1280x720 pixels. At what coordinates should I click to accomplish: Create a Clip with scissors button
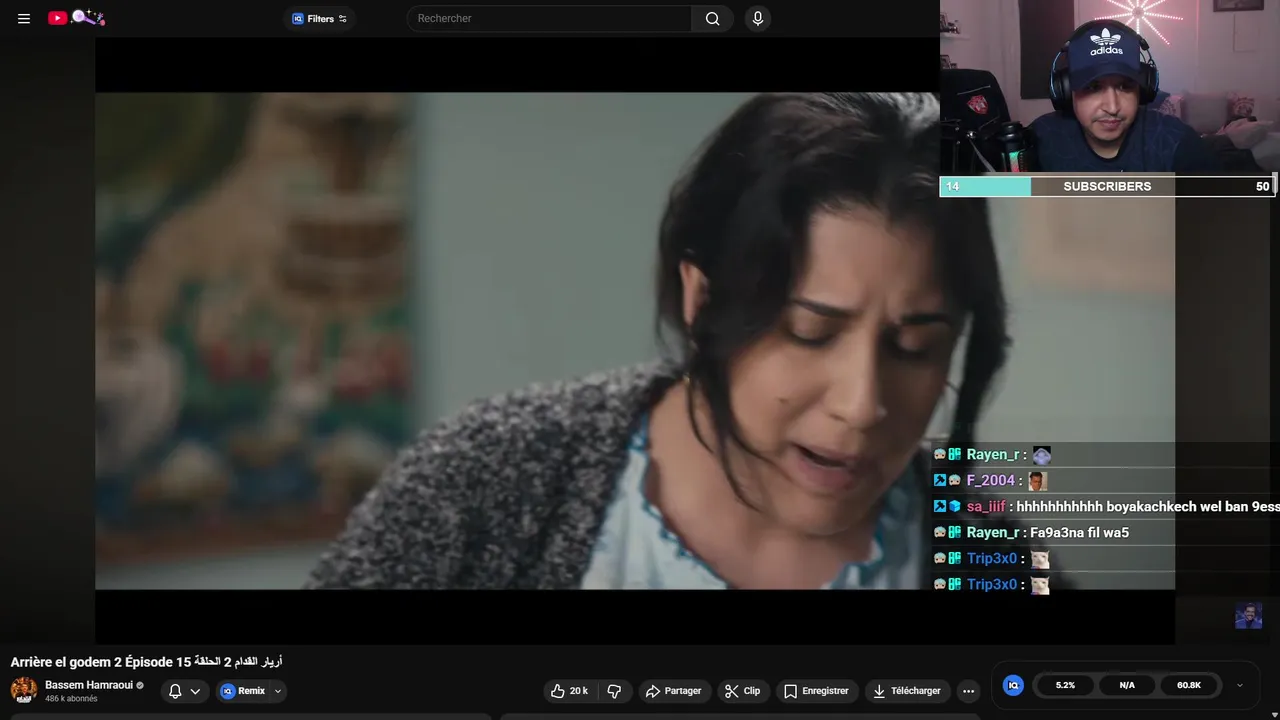(x=742, y=691)
